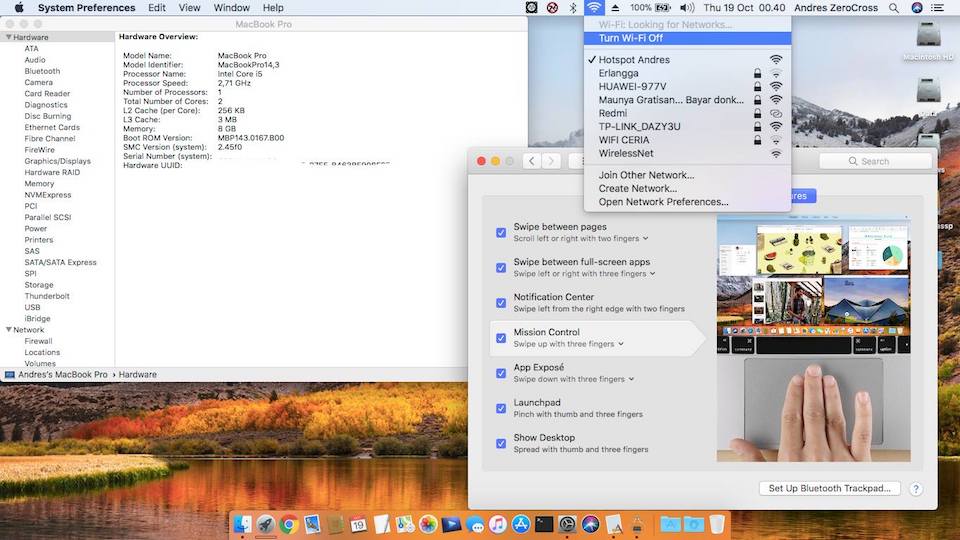Open the Window menu in the menu bar
960x540 pixels.
point(231,8)
